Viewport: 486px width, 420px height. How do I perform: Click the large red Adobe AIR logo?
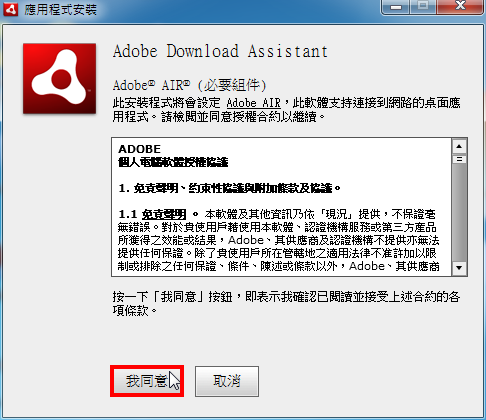coord(59,79)
